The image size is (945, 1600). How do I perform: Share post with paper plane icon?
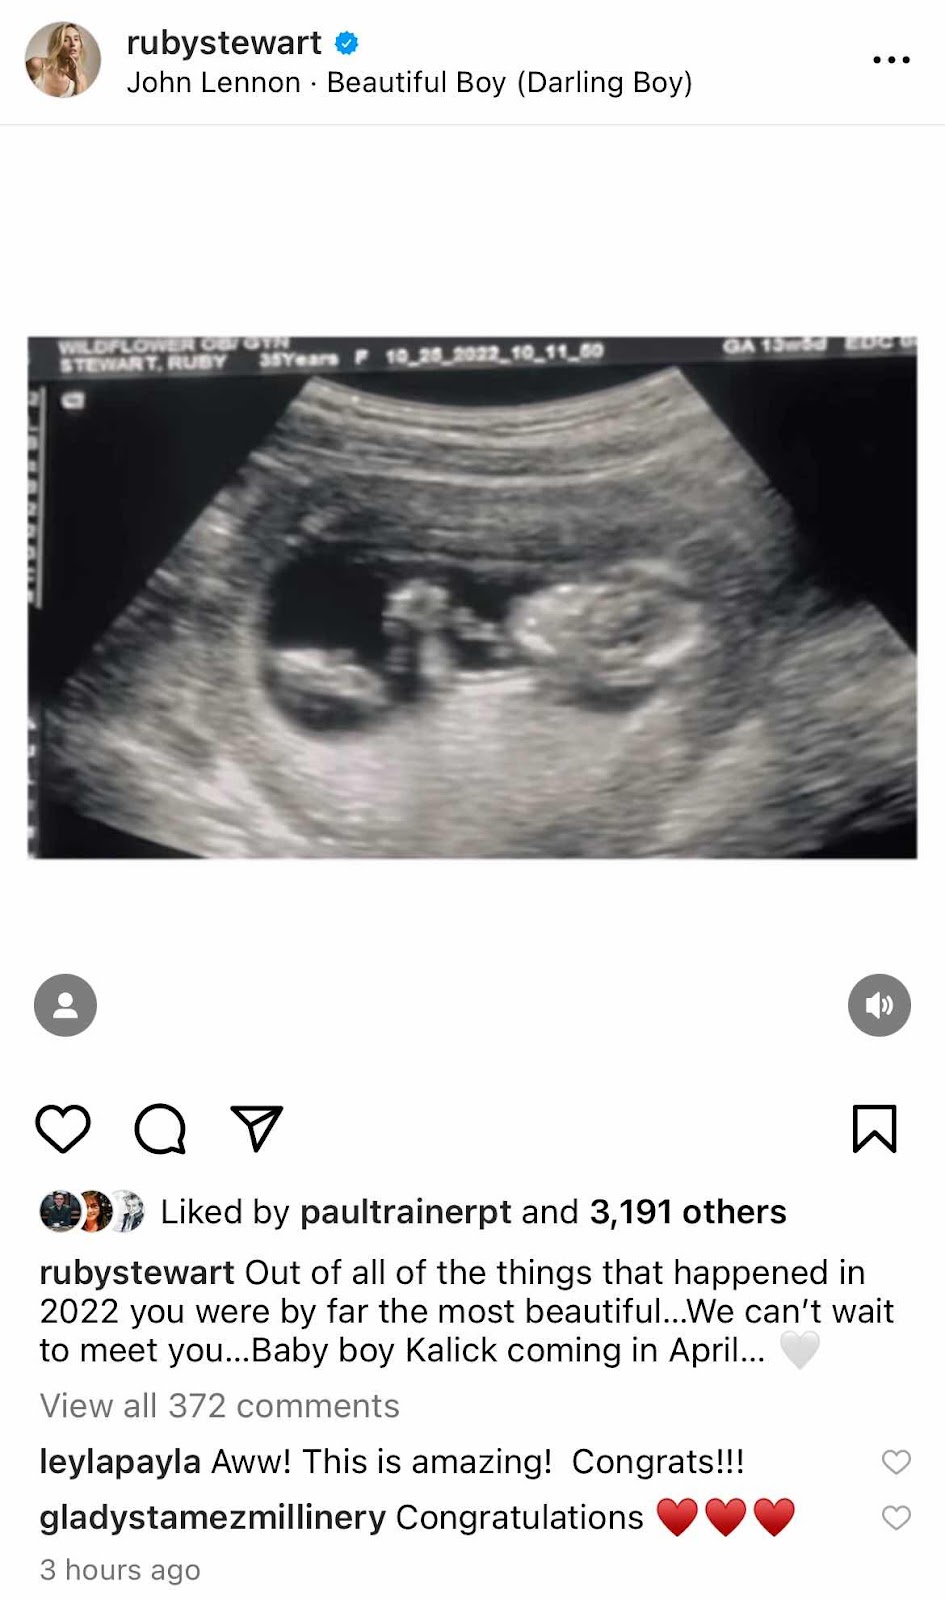(257, 1128)
